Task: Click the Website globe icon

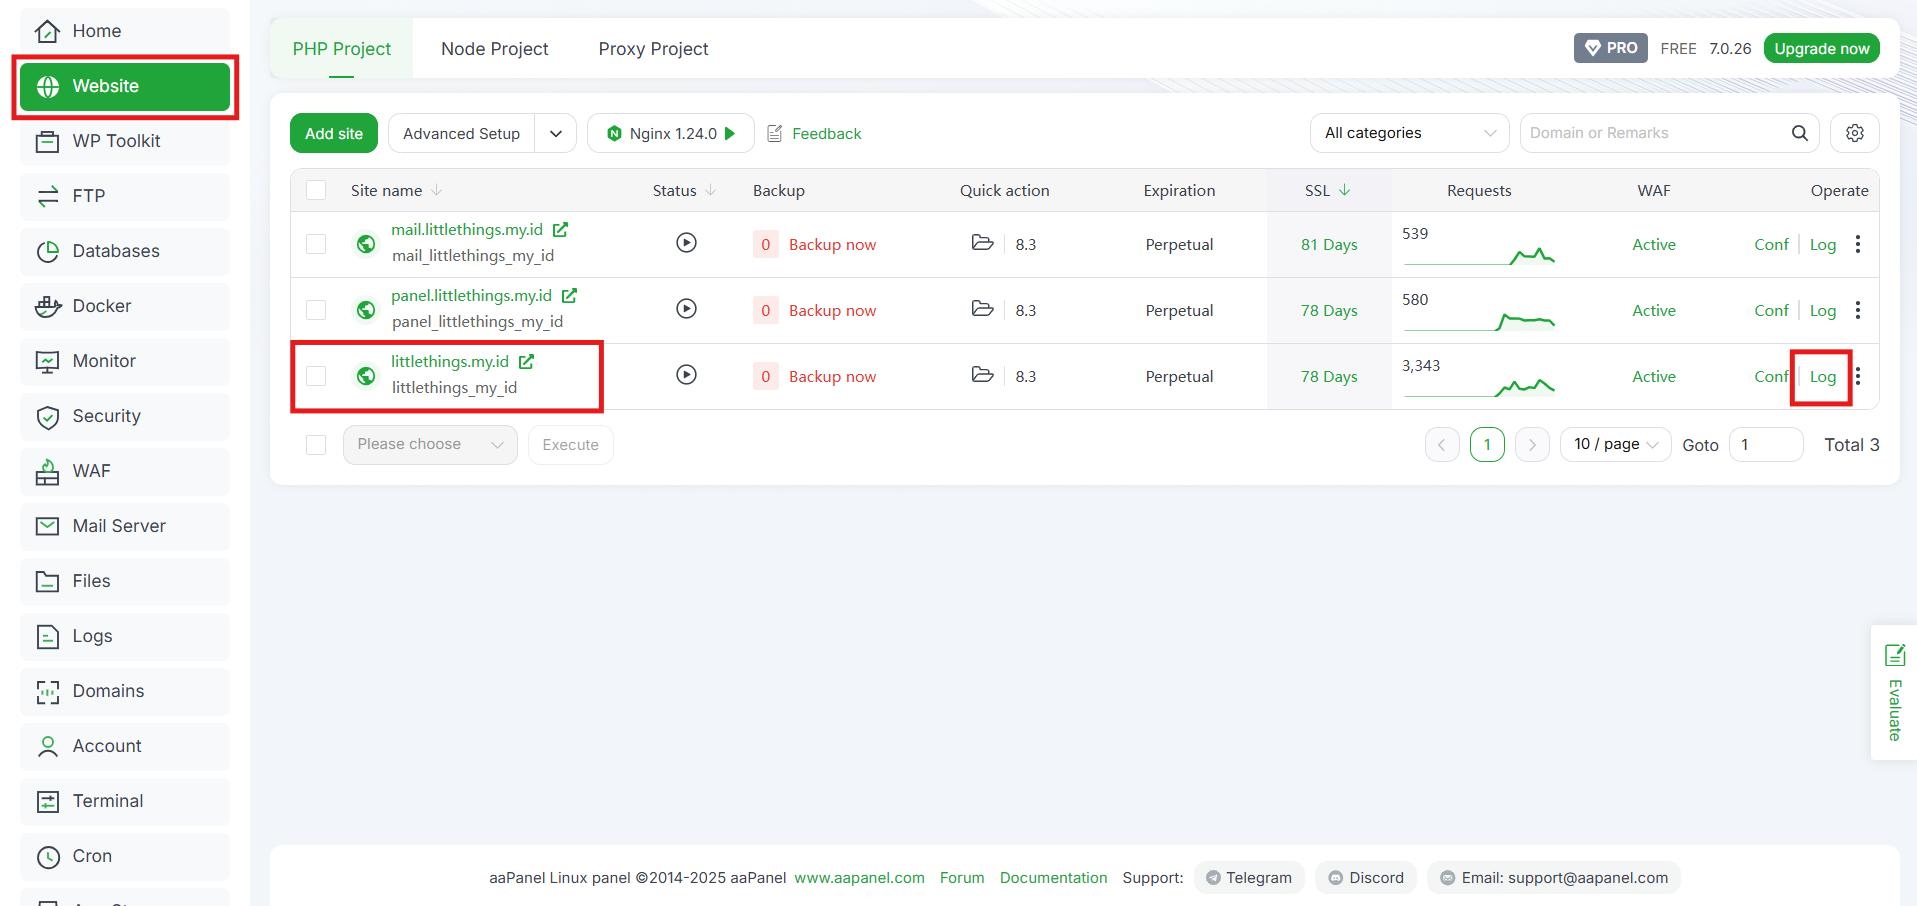Action: point(47,87)
